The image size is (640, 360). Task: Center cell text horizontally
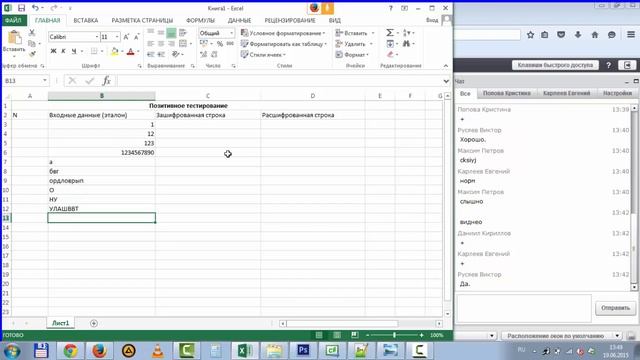(x=161, y=44)
